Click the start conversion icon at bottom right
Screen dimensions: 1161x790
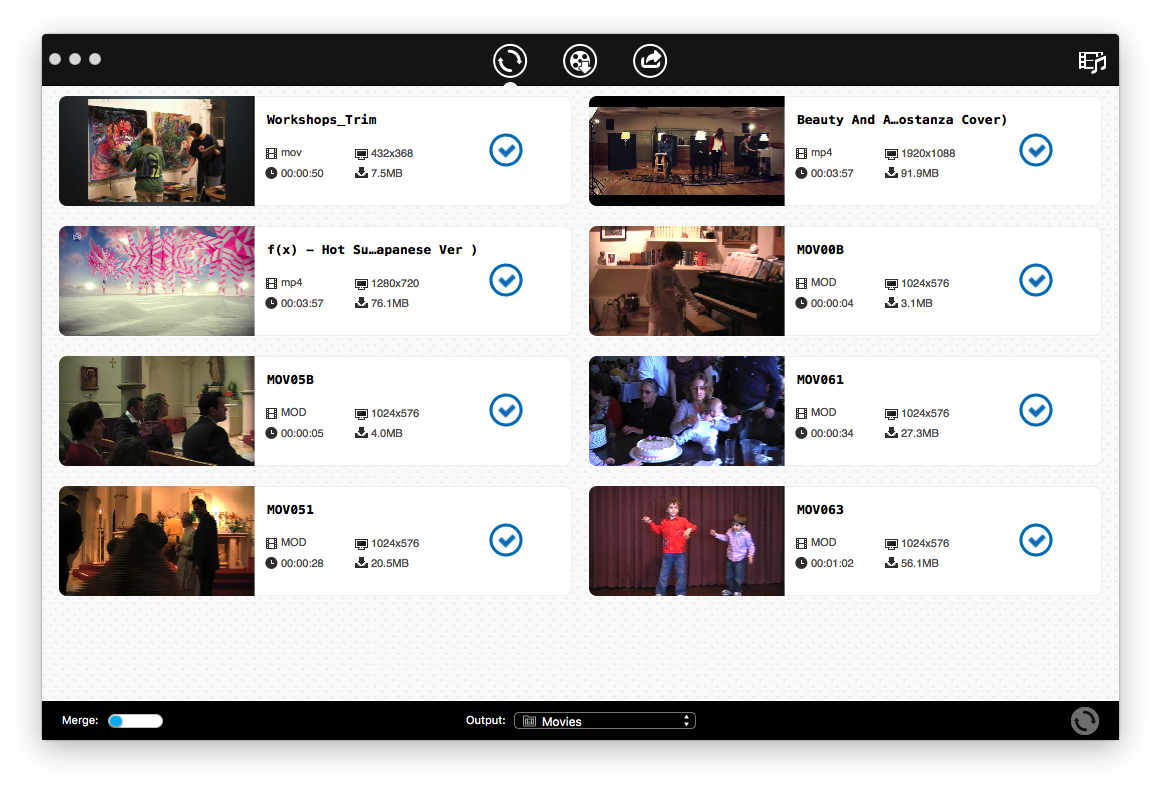1084,720
